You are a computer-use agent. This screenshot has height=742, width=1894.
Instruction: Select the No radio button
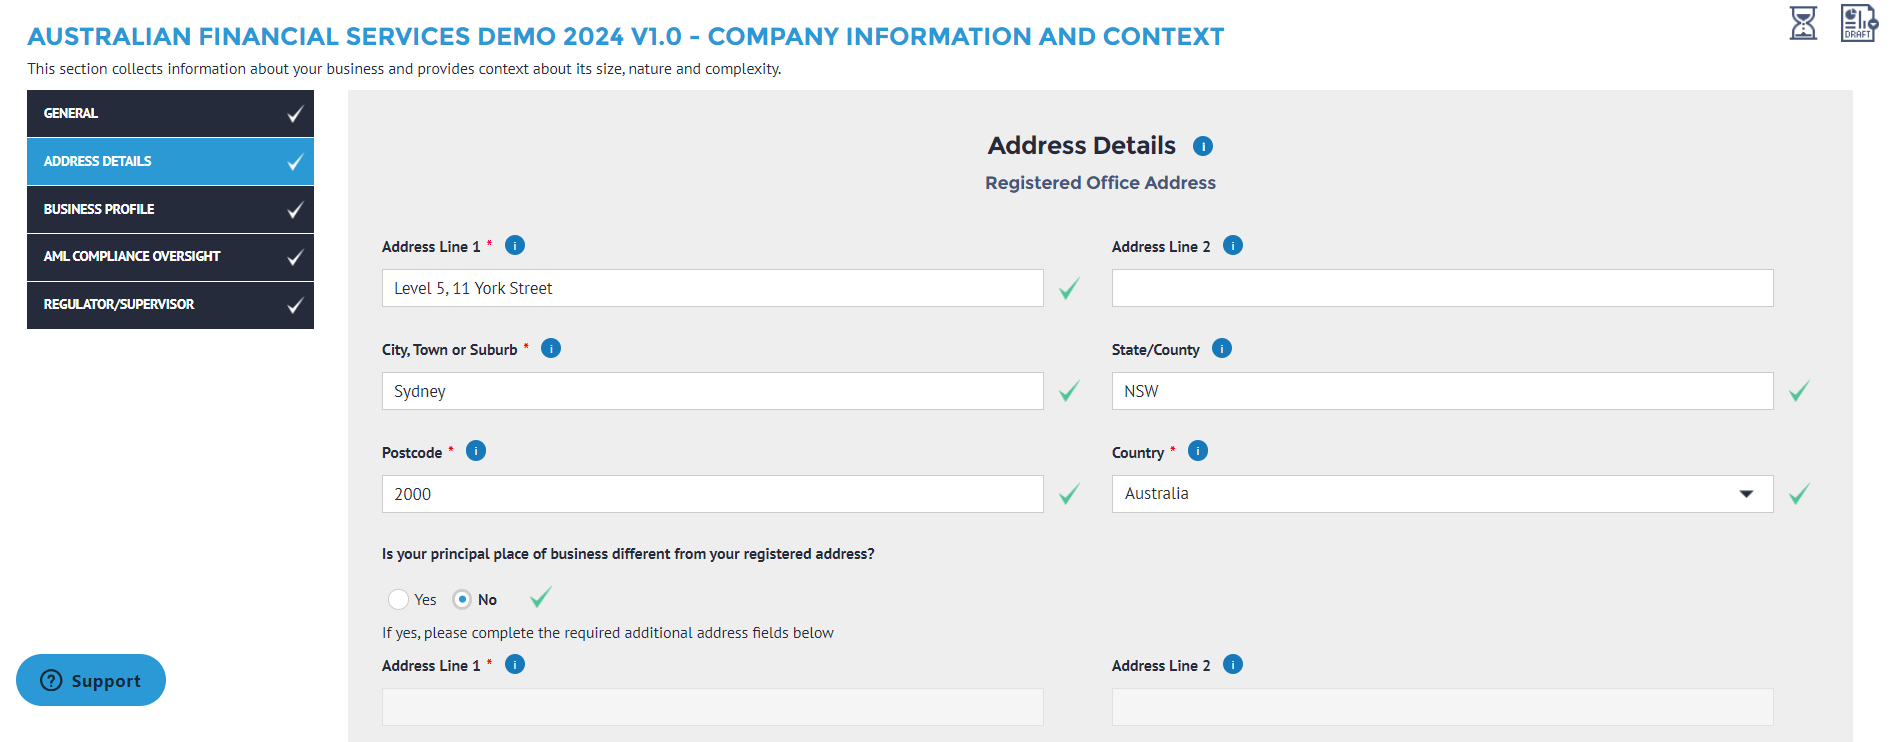[462, 599]
